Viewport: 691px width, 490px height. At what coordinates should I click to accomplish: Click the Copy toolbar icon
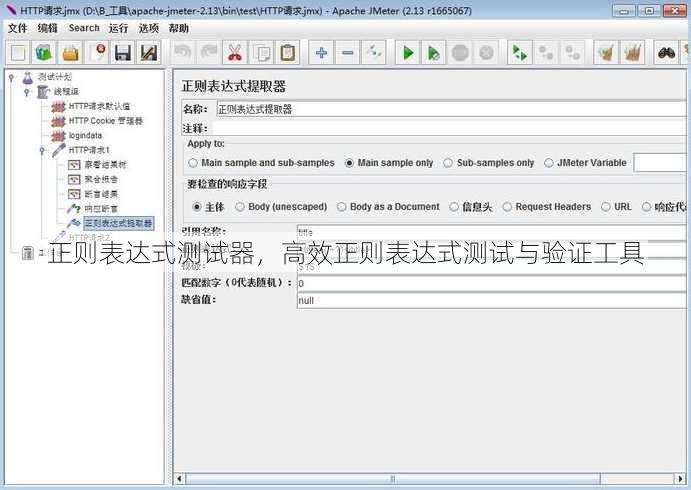[261, 53]
